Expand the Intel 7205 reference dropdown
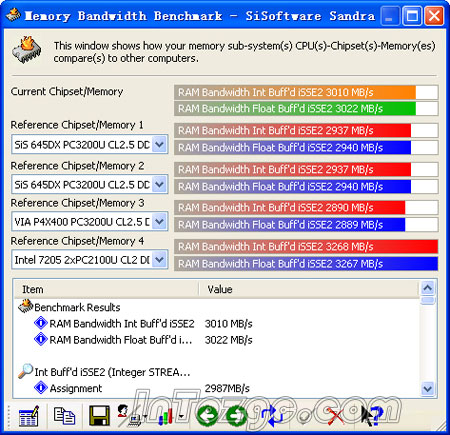This screenshot has height=435, width=450. pos(160,260)
